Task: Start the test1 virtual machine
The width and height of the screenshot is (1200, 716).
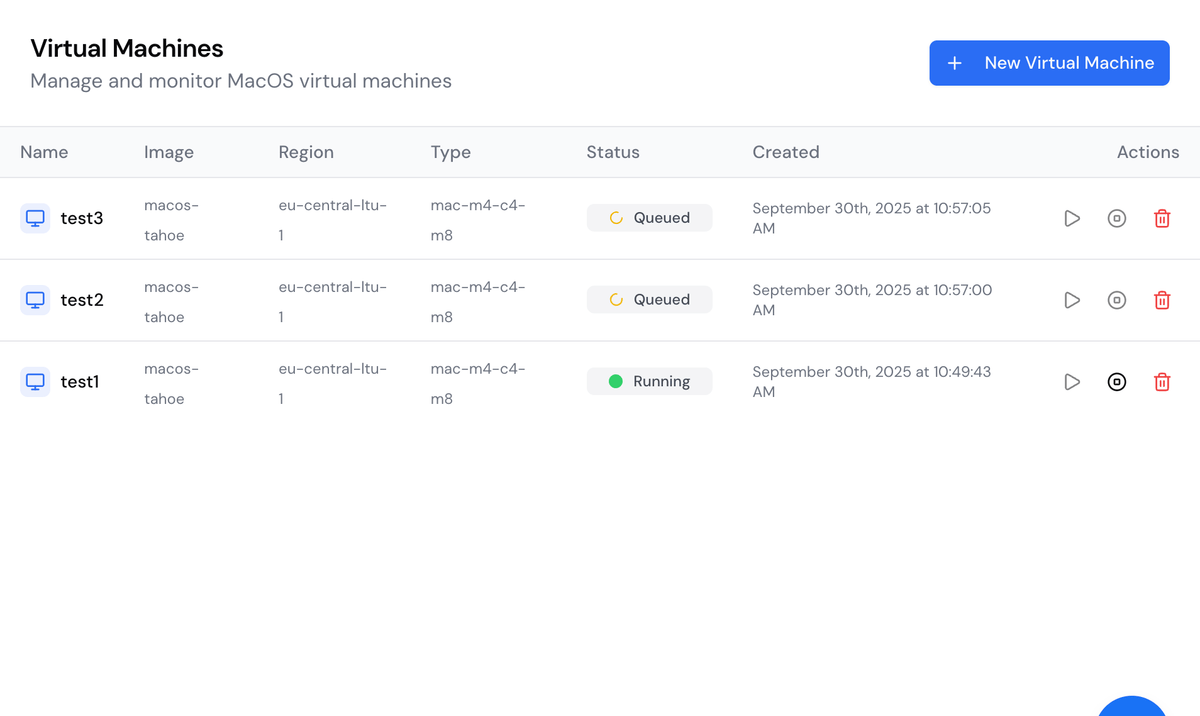Action: click(x=1072, y=381)
